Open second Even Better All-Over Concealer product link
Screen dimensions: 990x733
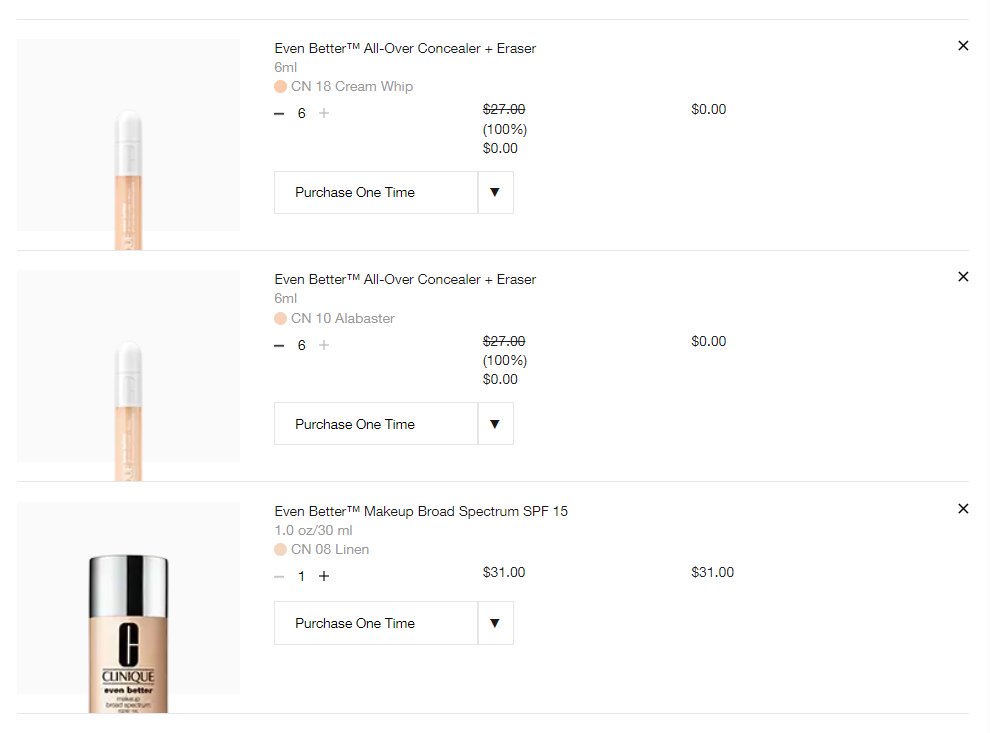(405, 280)
